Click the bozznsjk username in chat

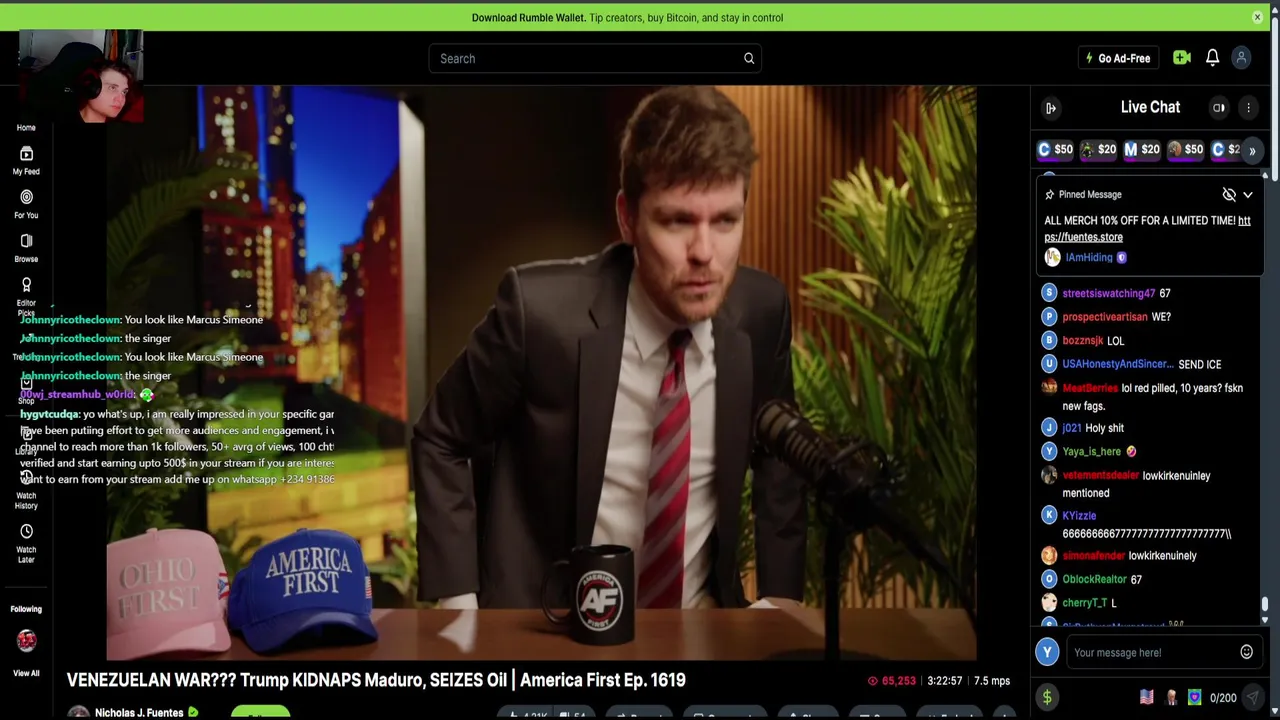pyautogui.click(x=1082, y=341)
